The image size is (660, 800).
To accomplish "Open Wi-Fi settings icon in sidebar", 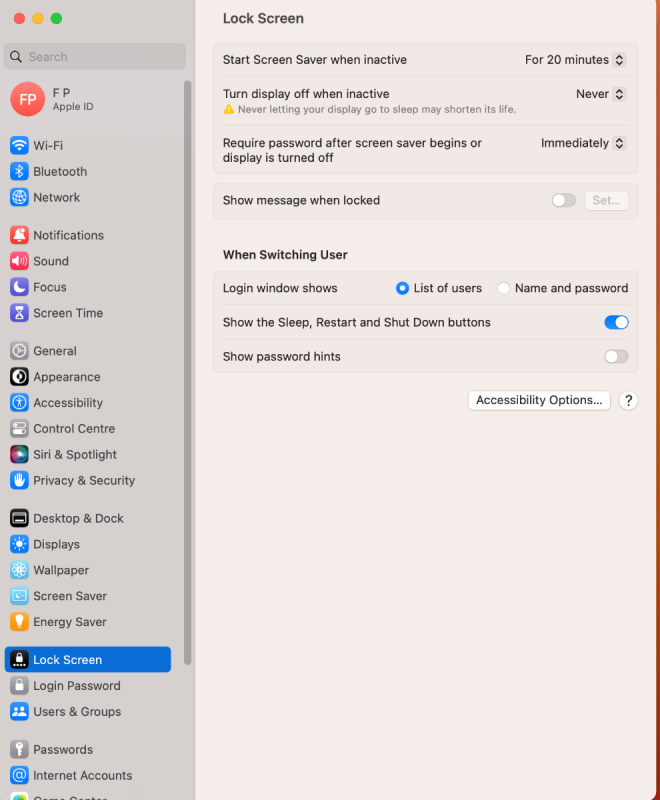I will (x=19, y=145).
